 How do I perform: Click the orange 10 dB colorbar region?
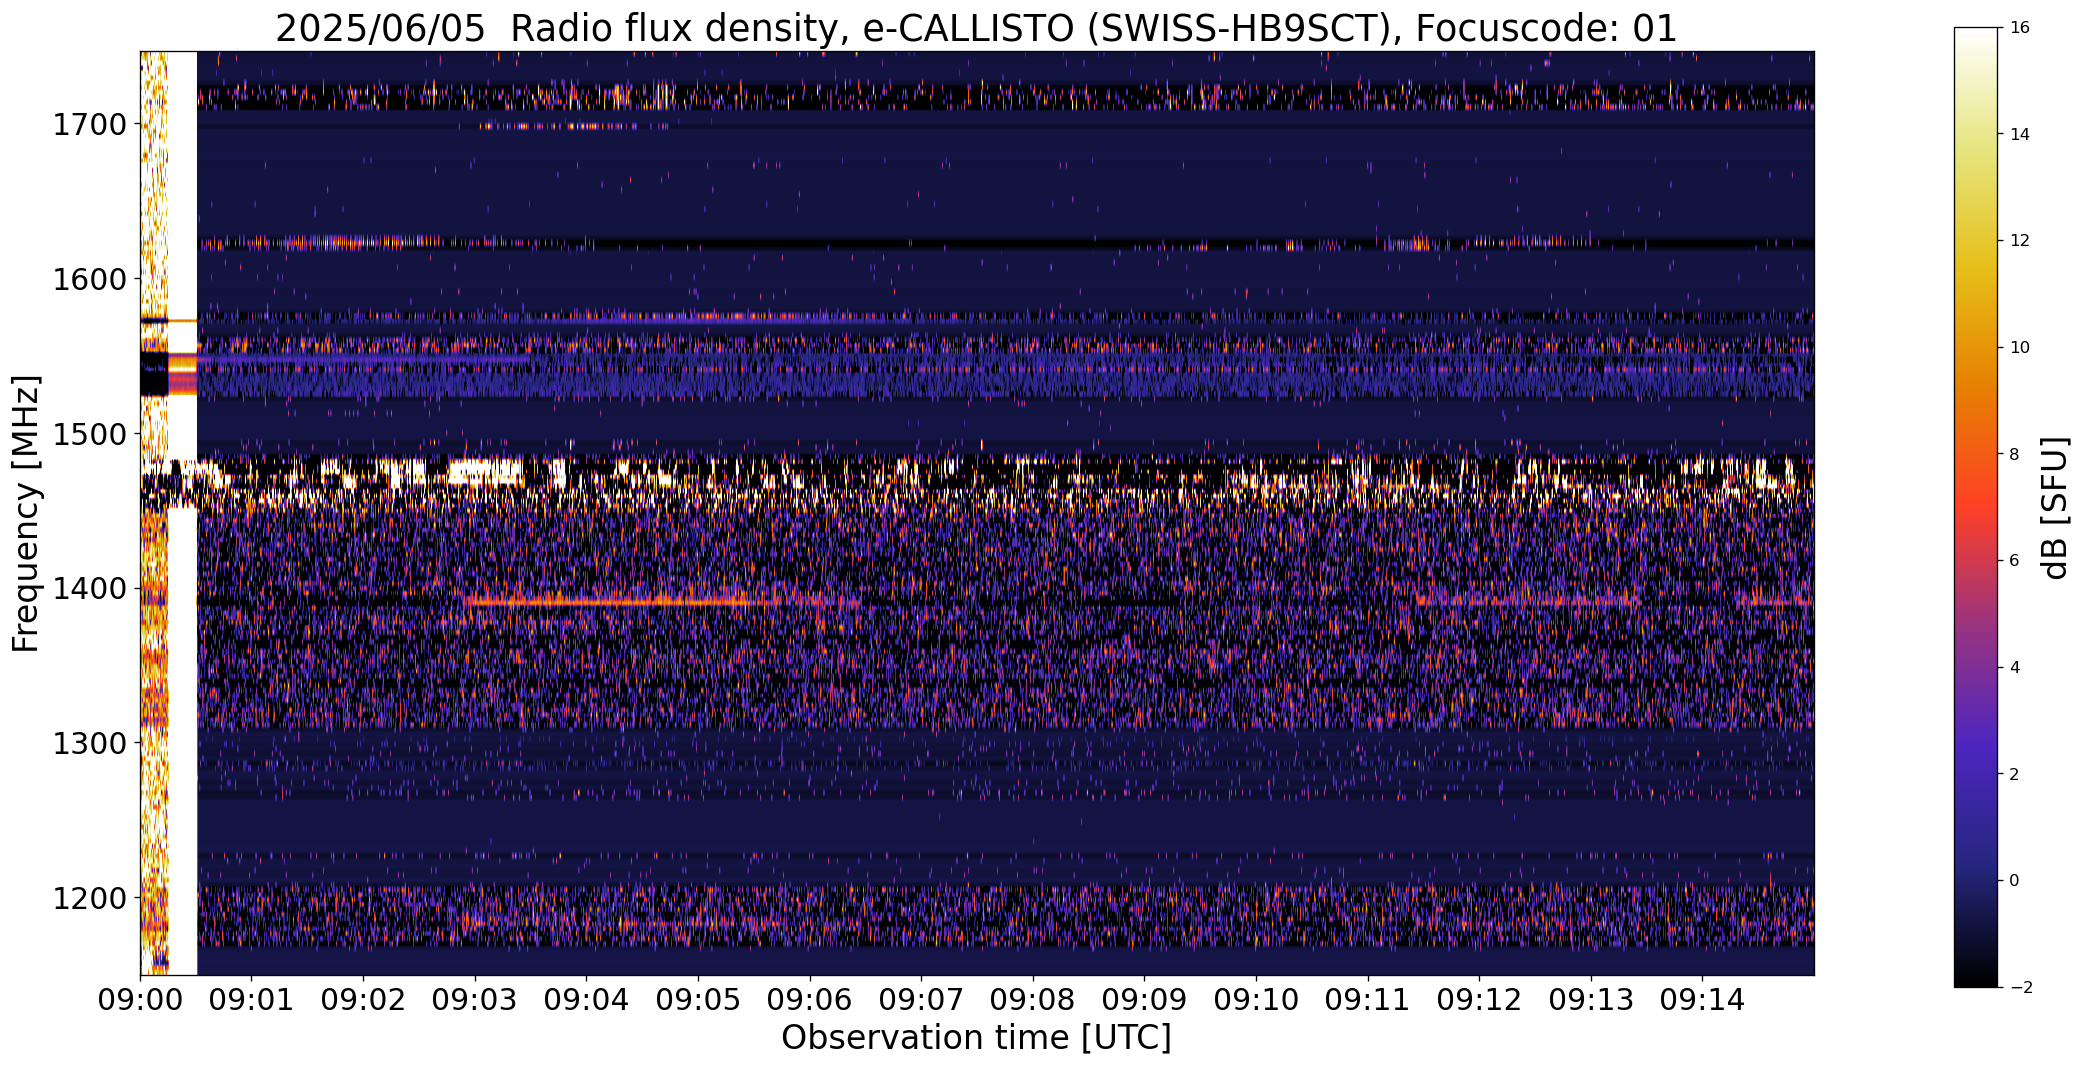[1977, 347]
